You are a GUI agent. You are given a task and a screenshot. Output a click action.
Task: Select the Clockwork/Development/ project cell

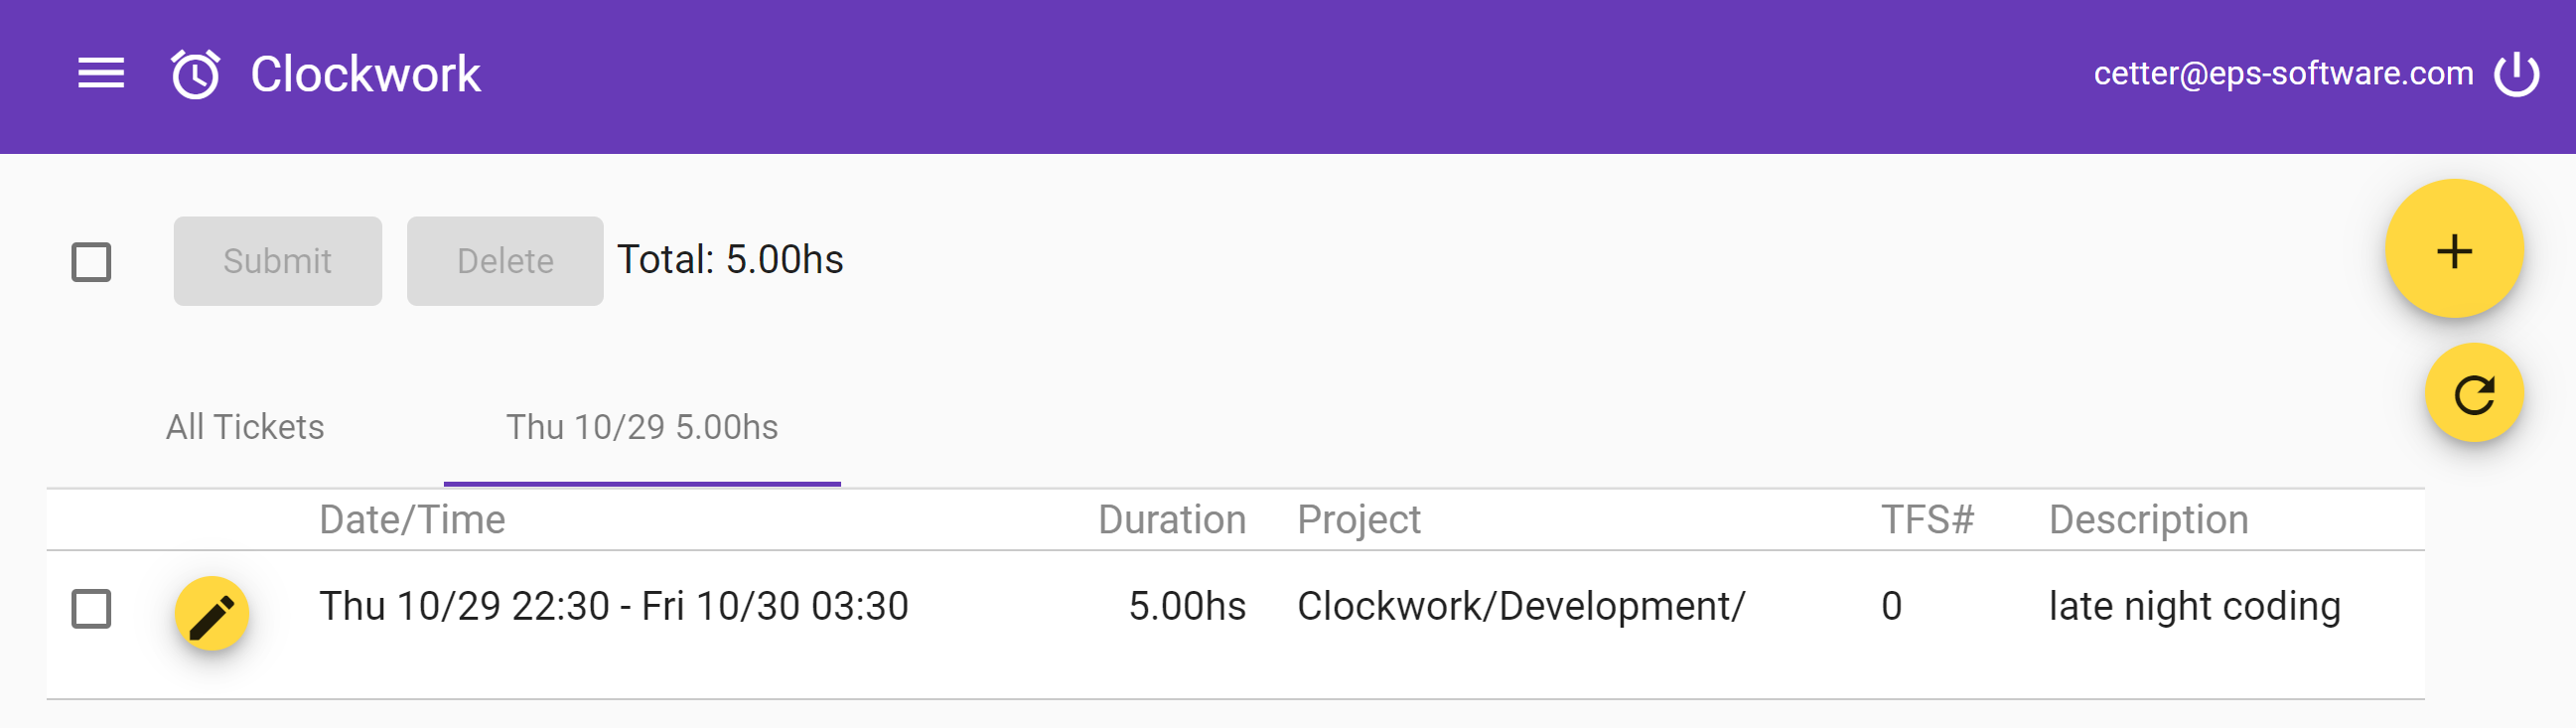pyautogui.click(x=1521, y=606)
